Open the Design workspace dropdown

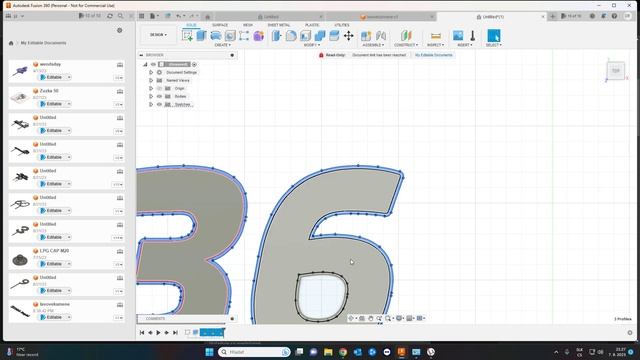pyautogui.click(x=158, y=35)
